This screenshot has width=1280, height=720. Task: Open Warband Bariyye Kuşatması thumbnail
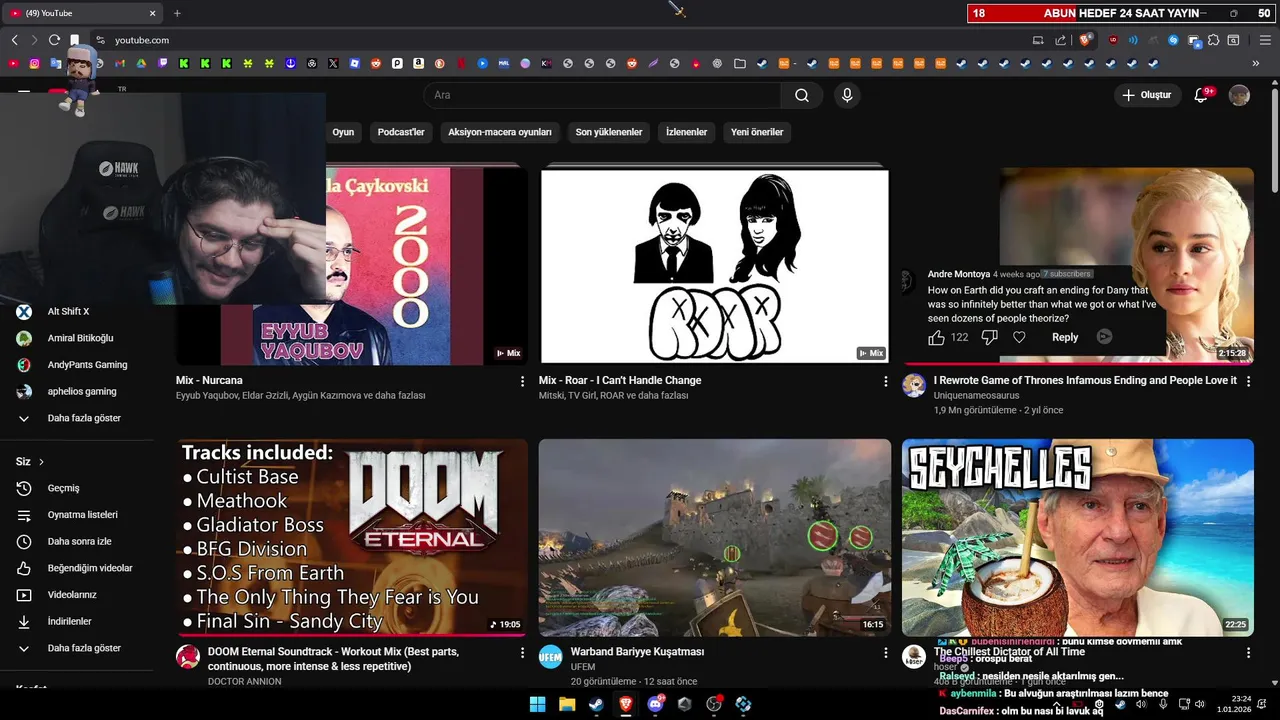click(x=714, y=537)
